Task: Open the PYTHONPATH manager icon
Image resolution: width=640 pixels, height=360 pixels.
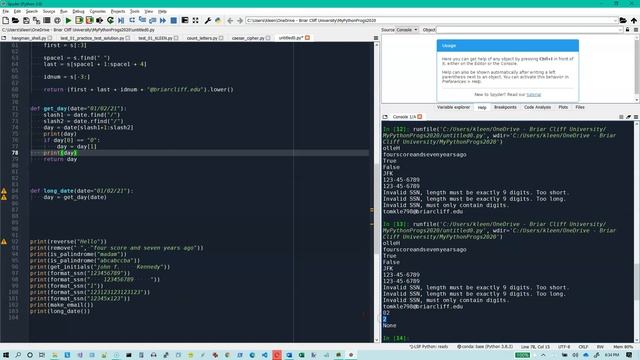Action: [218, 20]
